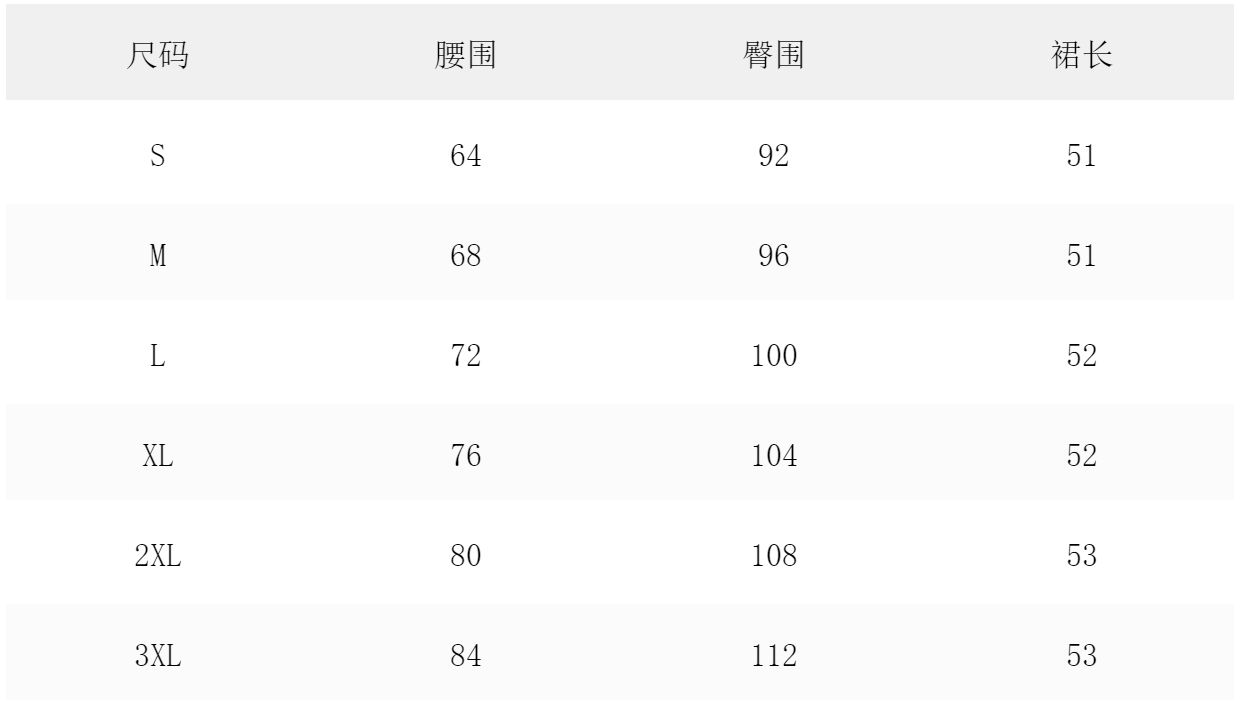Viewport: 1240px width, 708px height.
Task: Click skirt length 53 in 3XL row
Action: click(1082, 657)
